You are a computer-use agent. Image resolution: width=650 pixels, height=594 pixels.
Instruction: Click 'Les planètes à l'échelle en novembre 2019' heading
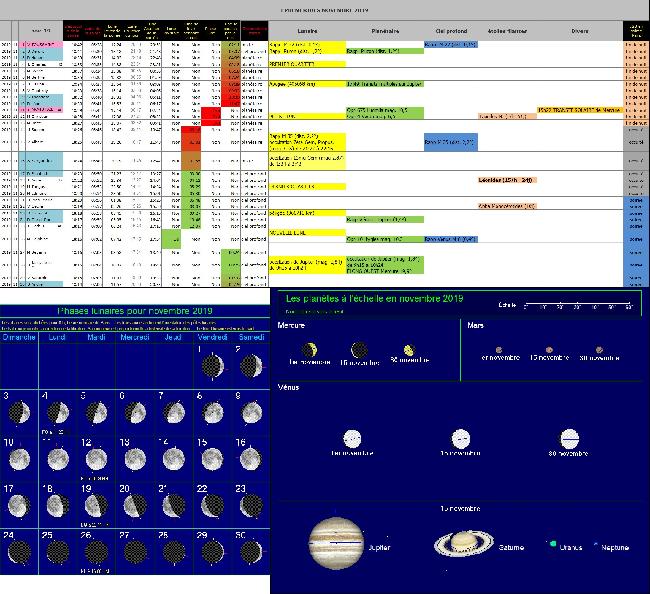pyautogui.click(x=374, y=298)
